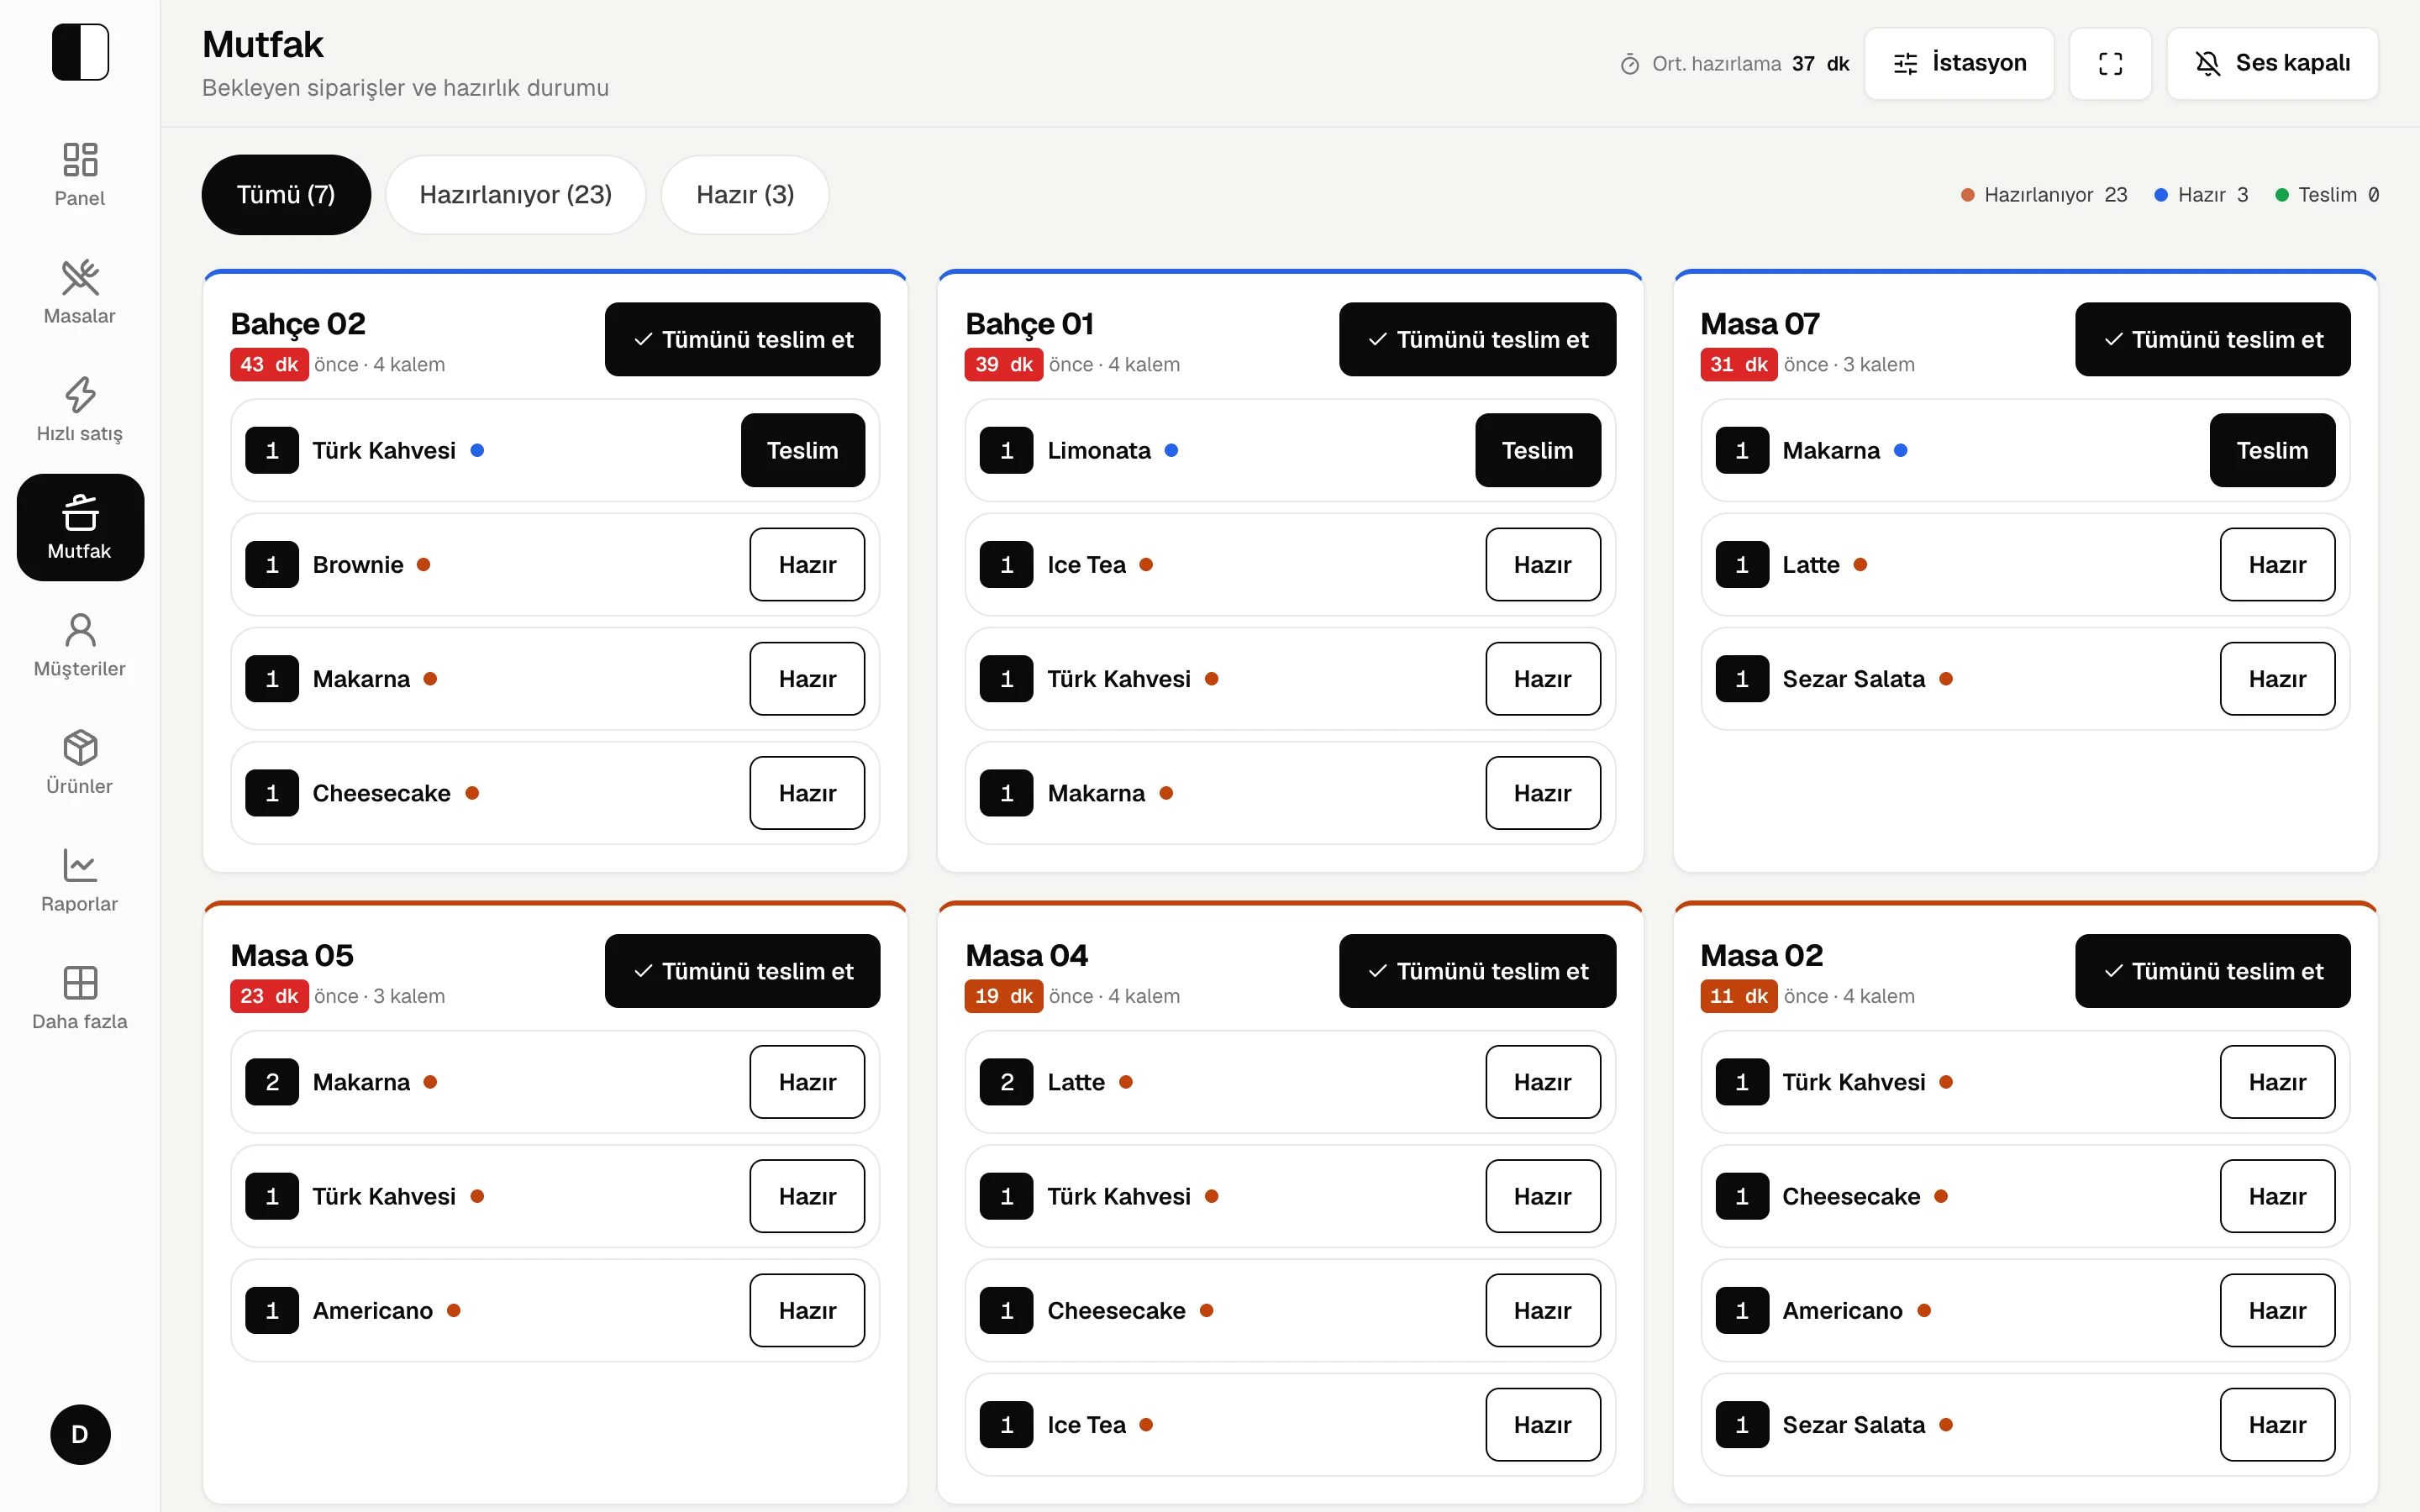2420x1512 pixels.
Task: Mark Brownie ready in Bahçe 02
Action: 807,565
